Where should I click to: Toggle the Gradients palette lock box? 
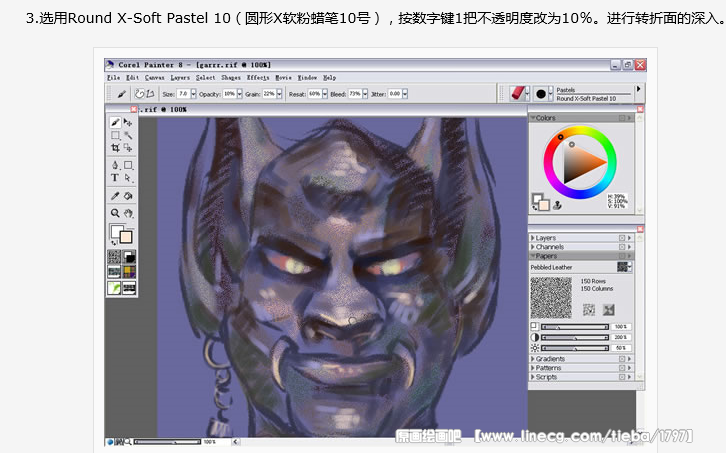[622, 359]
